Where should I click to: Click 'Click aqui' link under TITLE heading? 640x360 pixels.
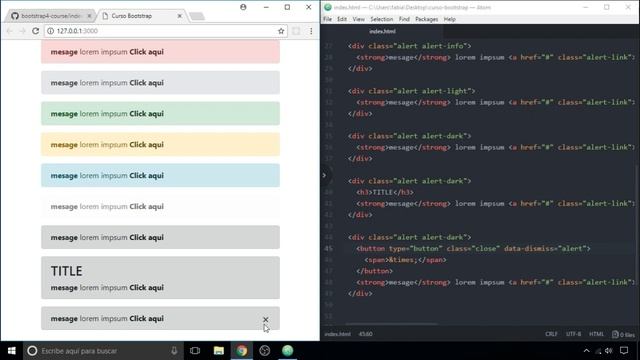pos(147,288)
